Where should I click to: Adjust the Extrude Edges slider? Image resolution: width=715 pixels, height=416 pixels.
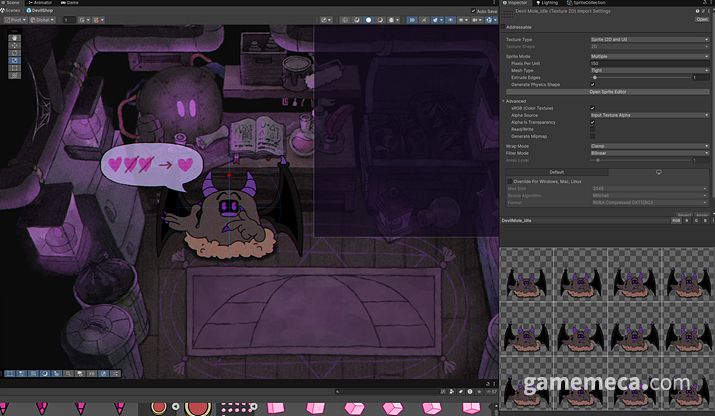click(641, 78)
